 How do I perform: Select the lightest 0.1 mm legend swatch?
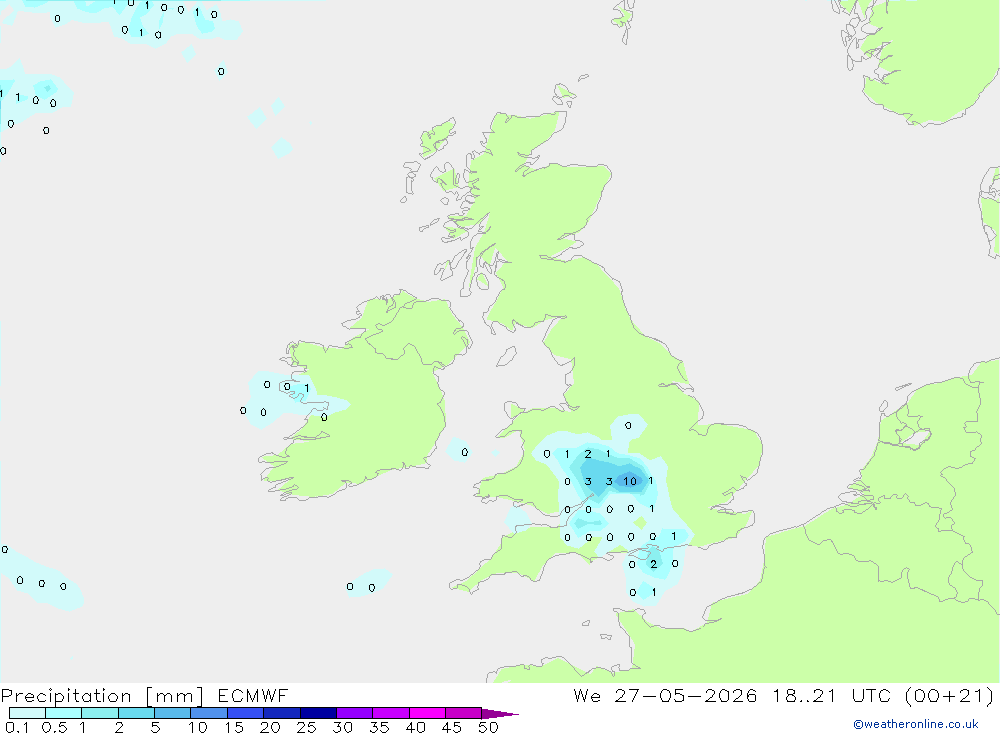27,713
